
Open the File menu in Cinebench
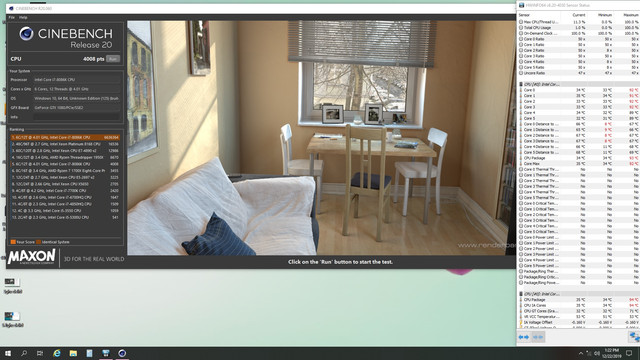(x=12, y=18)
